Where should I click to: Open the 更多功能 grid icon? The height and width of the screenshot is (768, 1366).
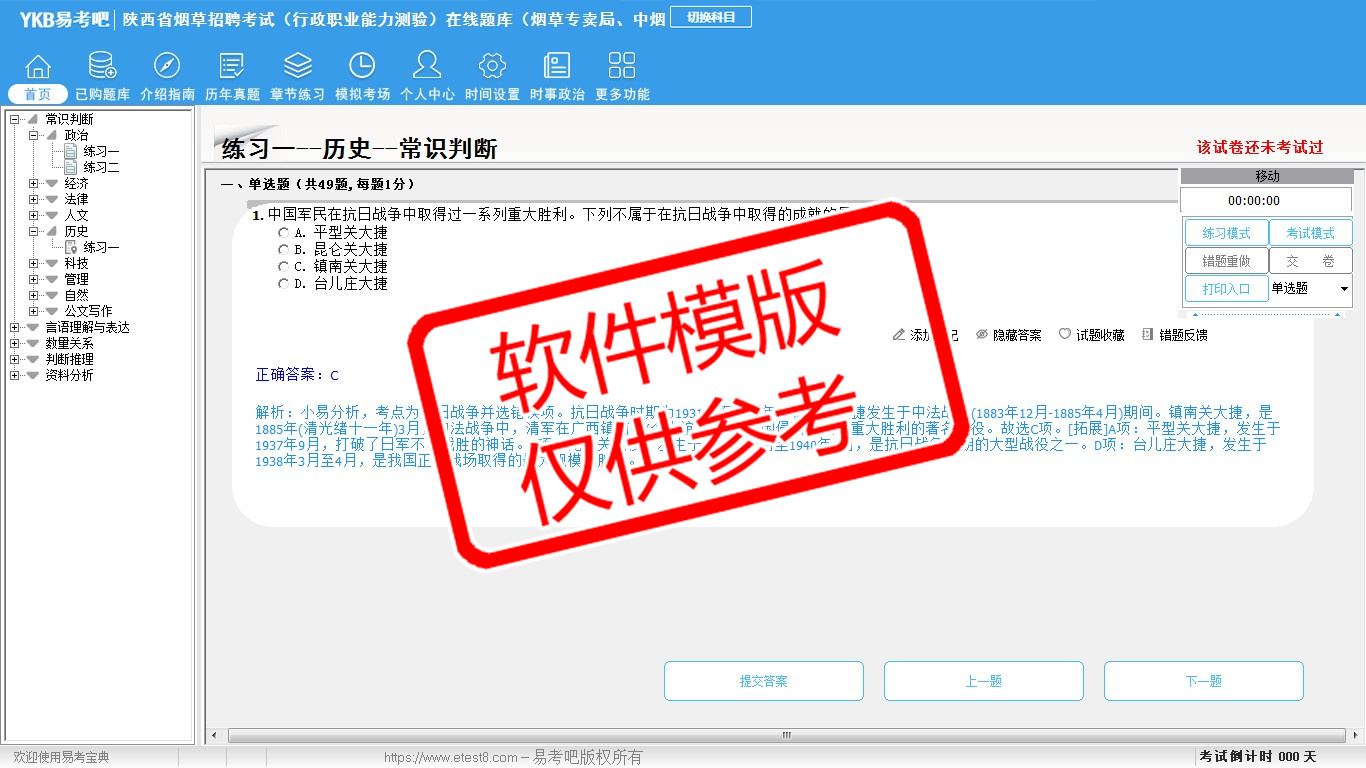622,66
